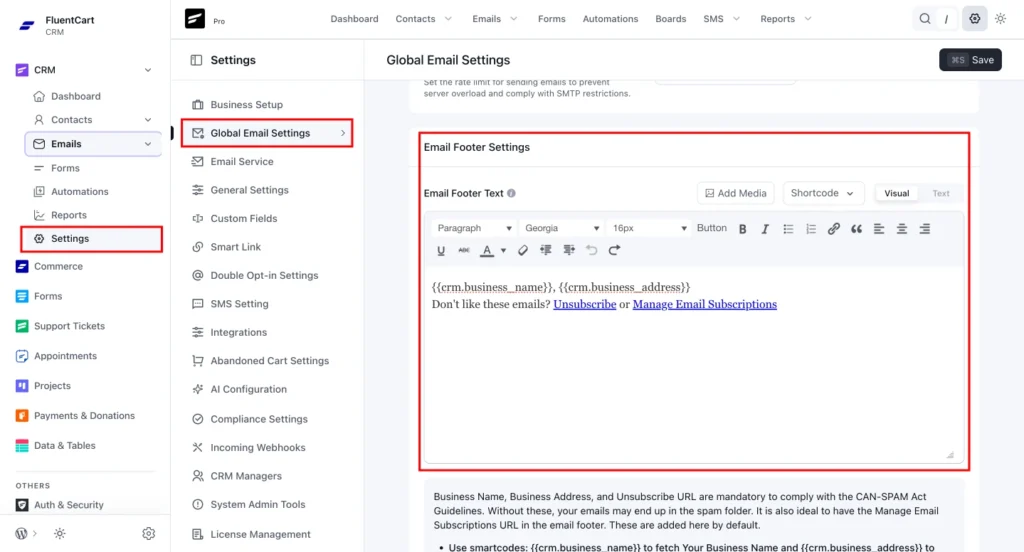Click Manage Email Subscriptions link
1024x552 pixels.
705,304
